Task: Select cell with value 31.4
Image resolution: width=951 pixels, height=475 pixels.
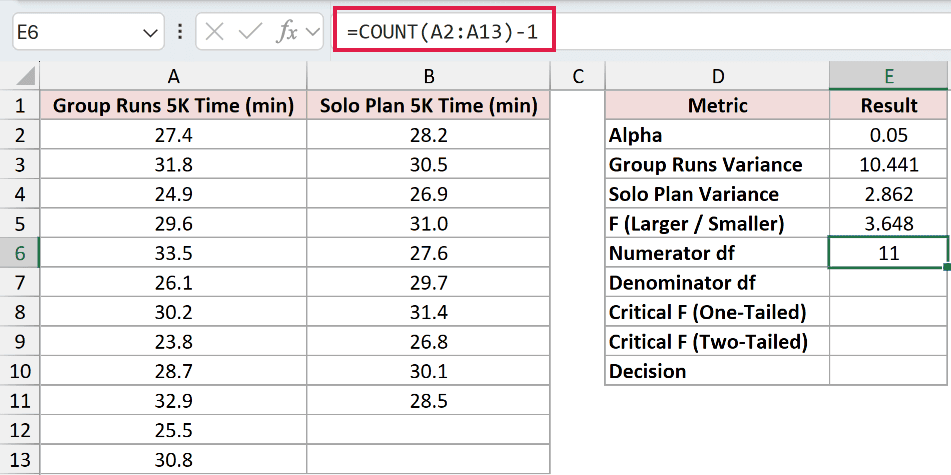Action: [429, 312]
